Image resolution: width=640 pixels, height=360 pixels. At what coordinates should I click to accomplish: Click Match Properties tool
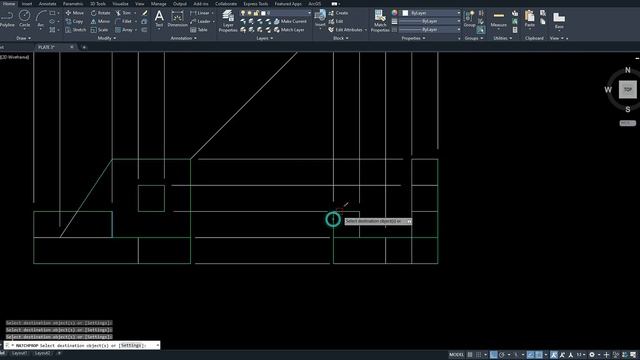click(x=380, y=21)
